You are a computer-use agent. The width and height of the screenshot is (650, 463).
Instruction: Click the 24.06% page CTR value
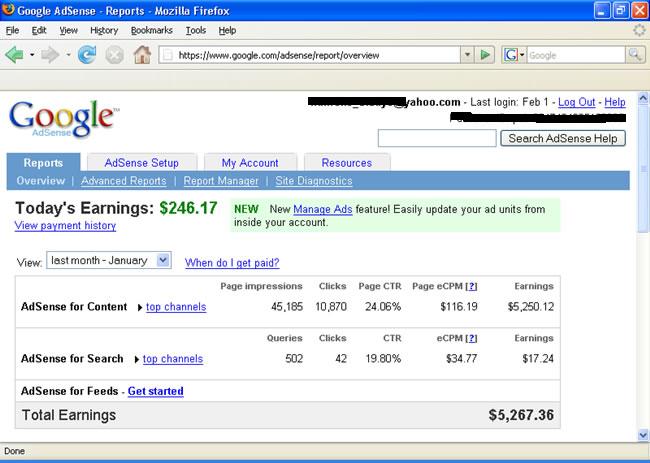(383, 307)
